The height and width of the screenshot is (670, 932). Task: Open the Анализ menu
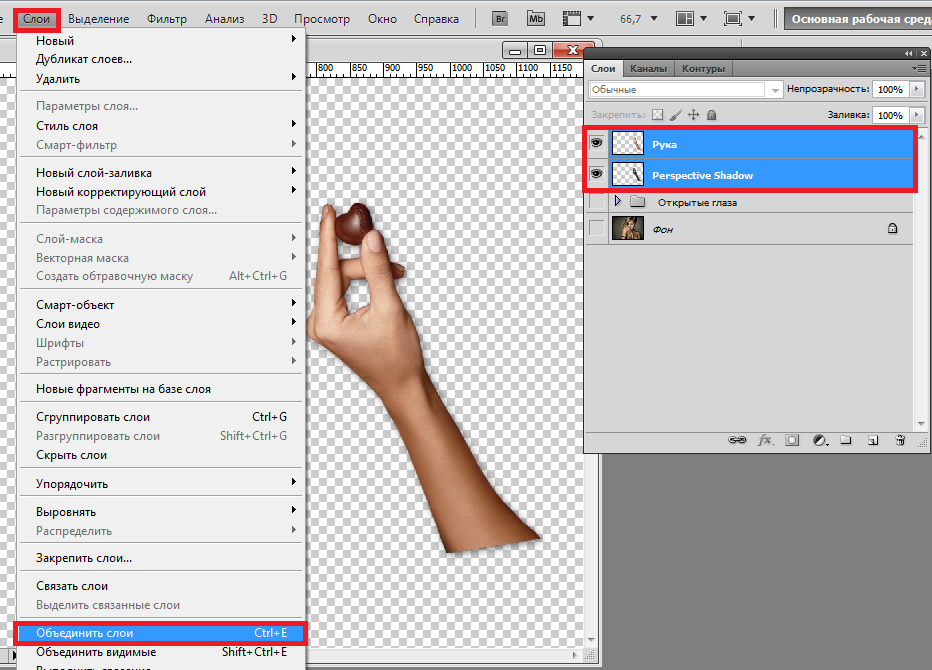(224, 19)
